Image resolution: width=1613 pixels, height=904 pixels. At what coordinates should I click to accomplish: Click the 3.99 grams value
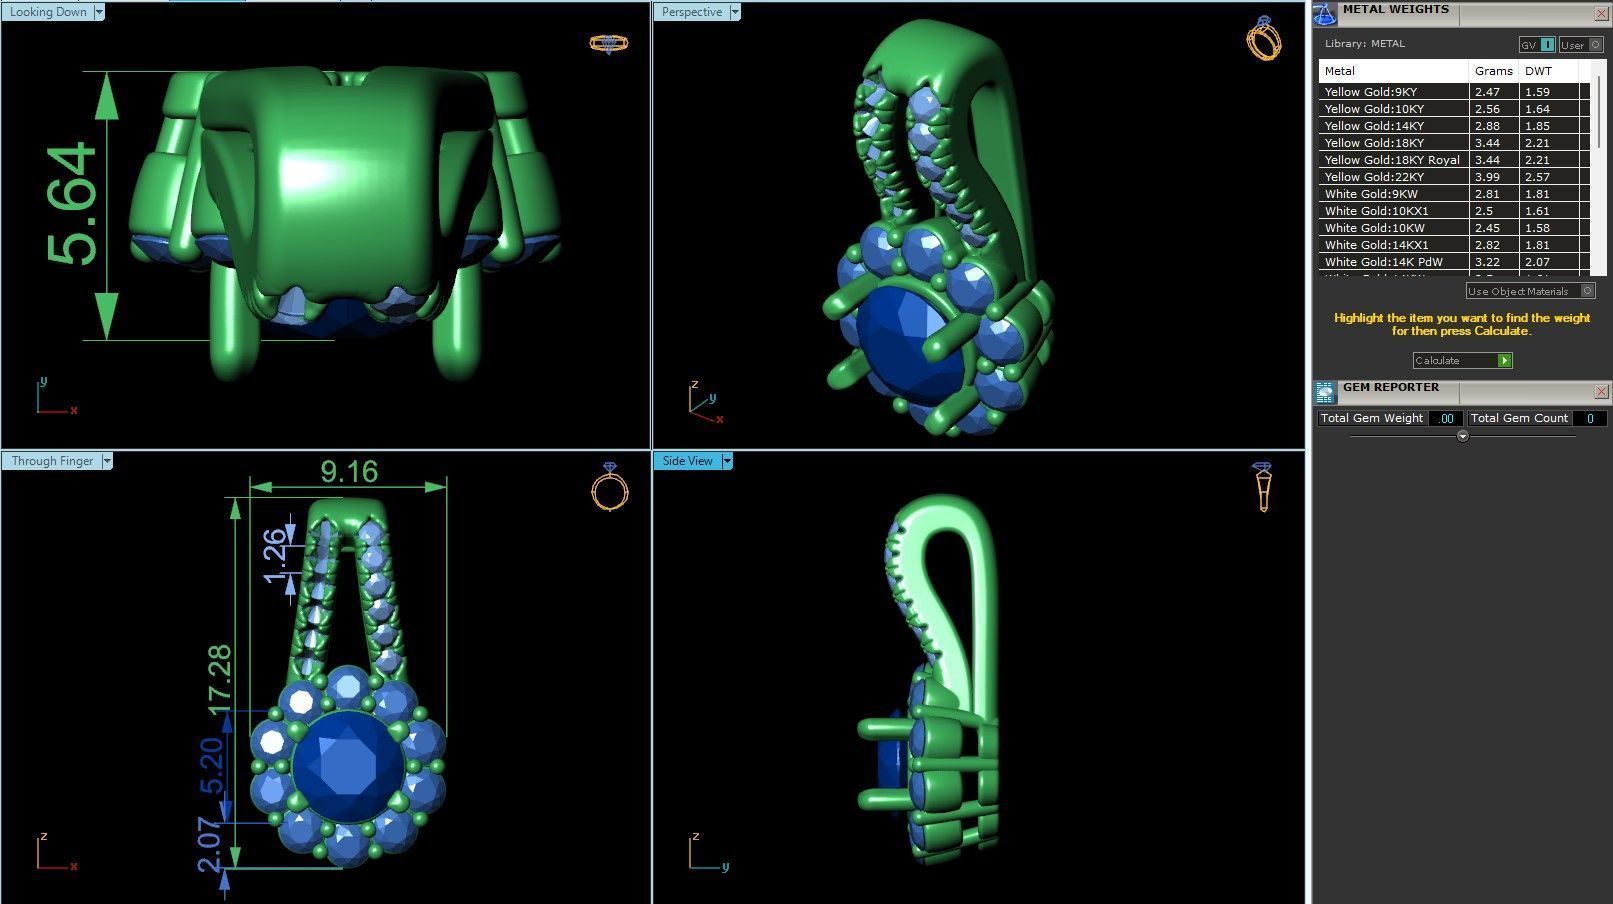[x=1487, y=177]
